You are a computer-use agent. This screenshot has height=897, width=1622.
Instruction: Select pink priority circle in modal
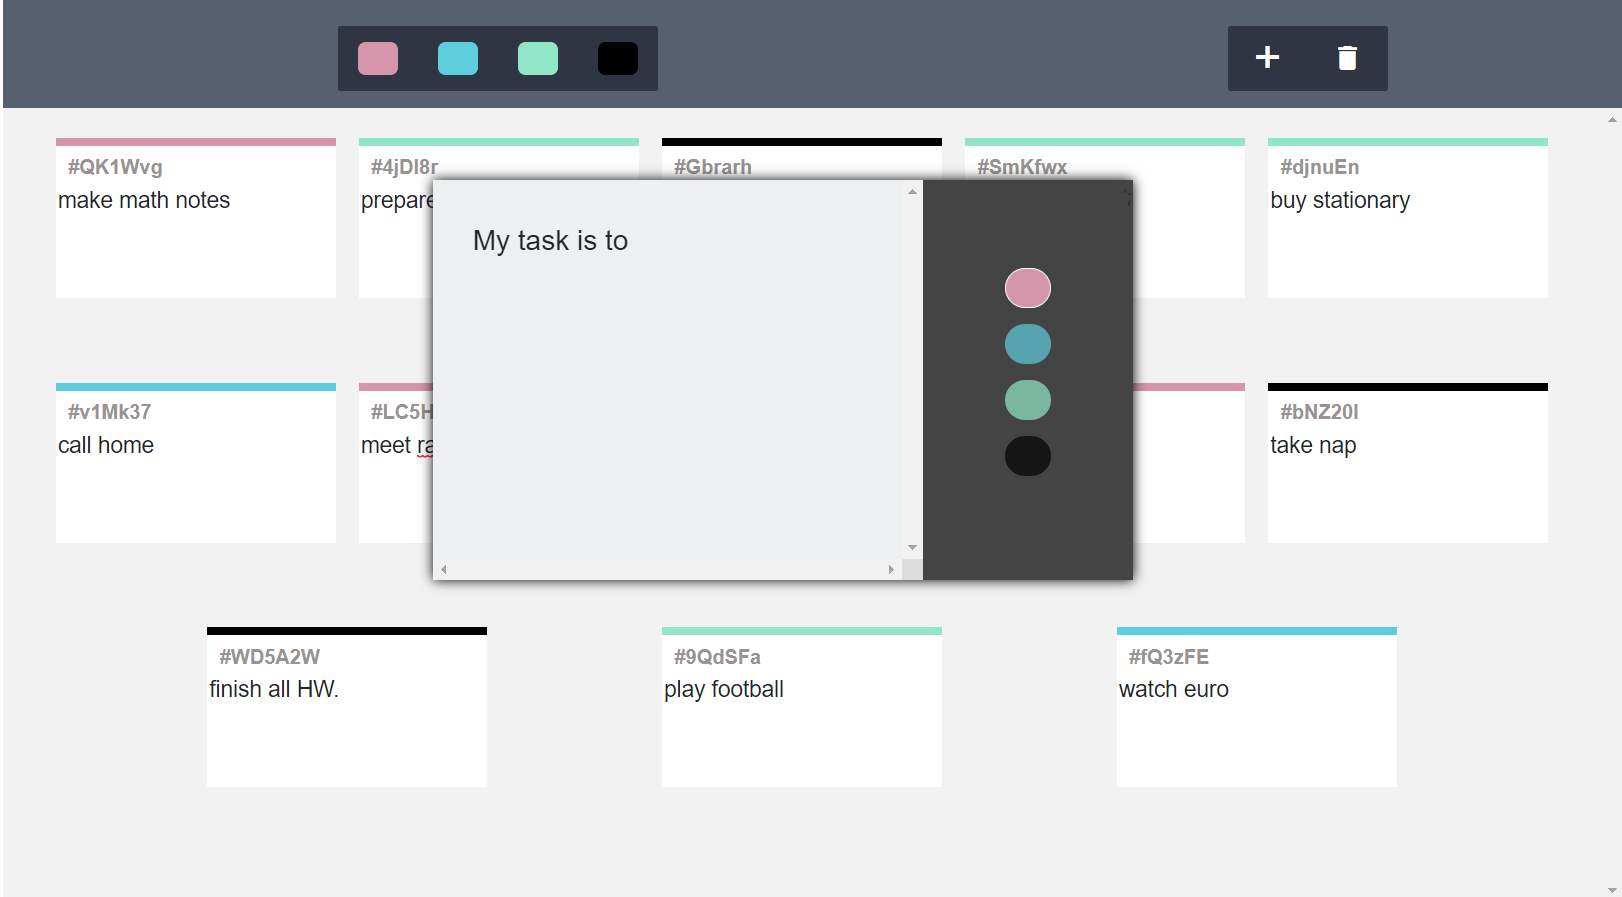coord(1027,288)
